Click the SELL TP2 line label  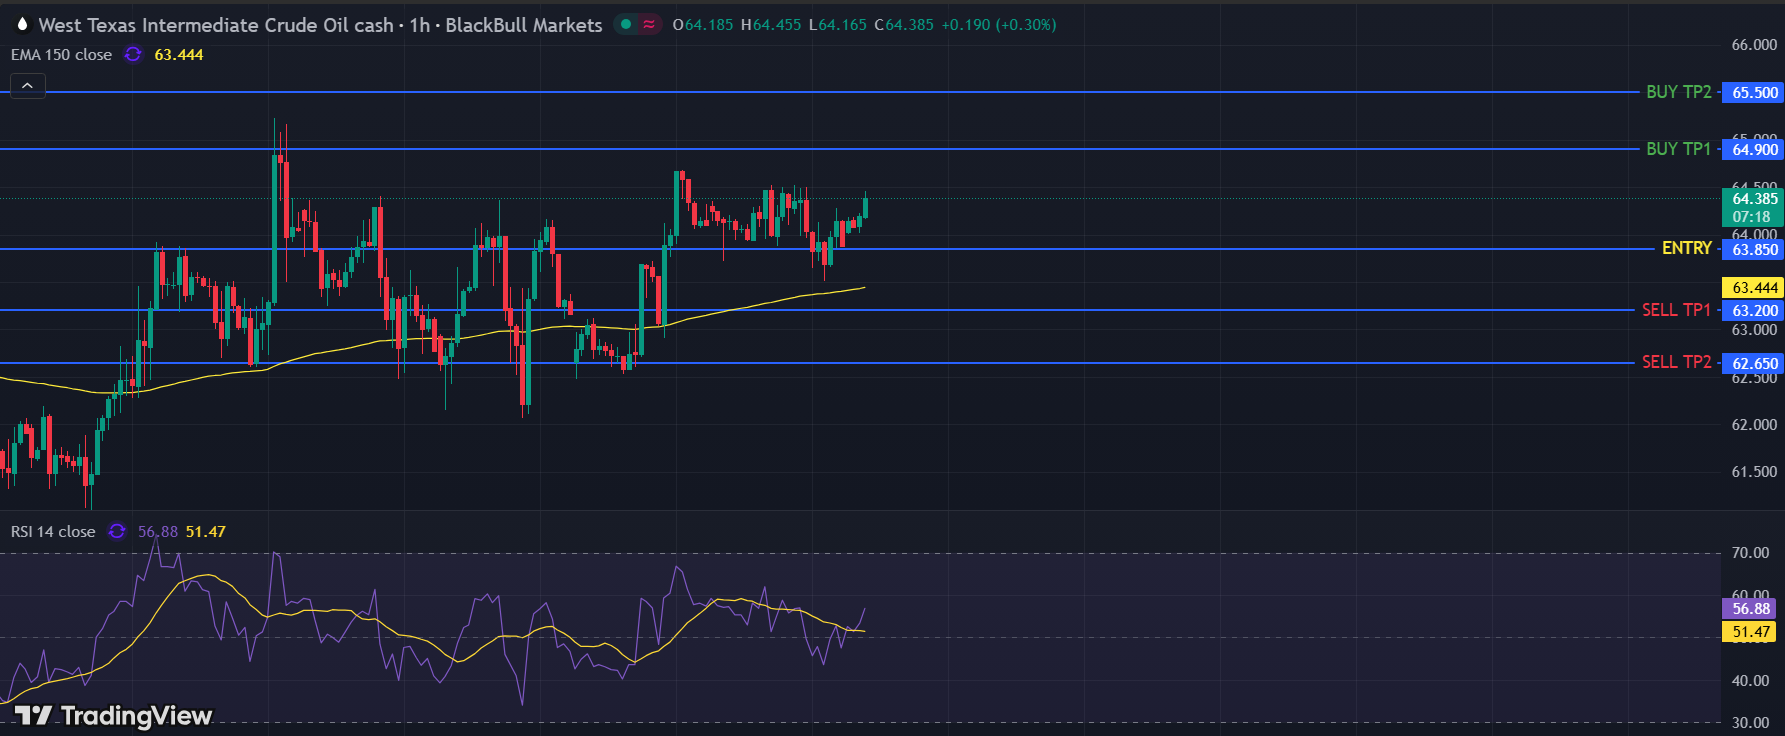[1676, 362]
